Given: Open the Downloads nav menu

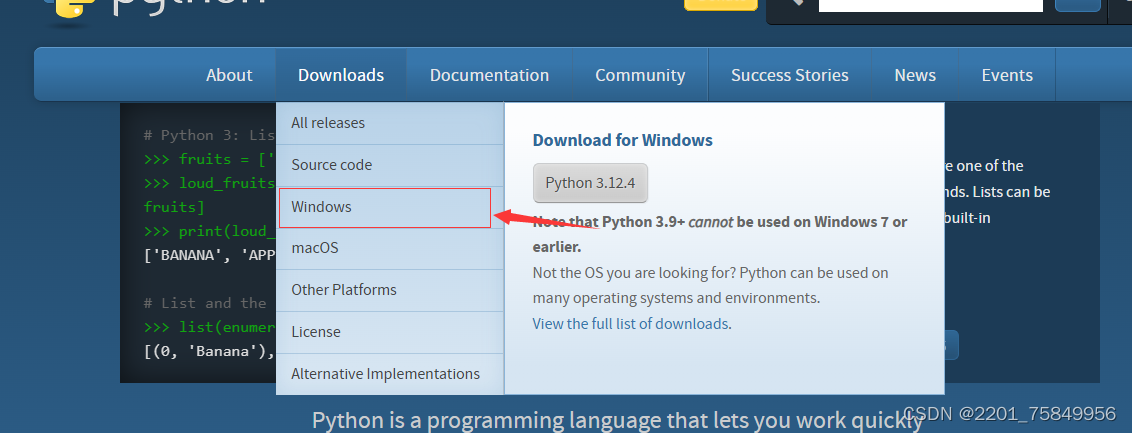Looking at the screenshot, I should (x=341, y=75).
